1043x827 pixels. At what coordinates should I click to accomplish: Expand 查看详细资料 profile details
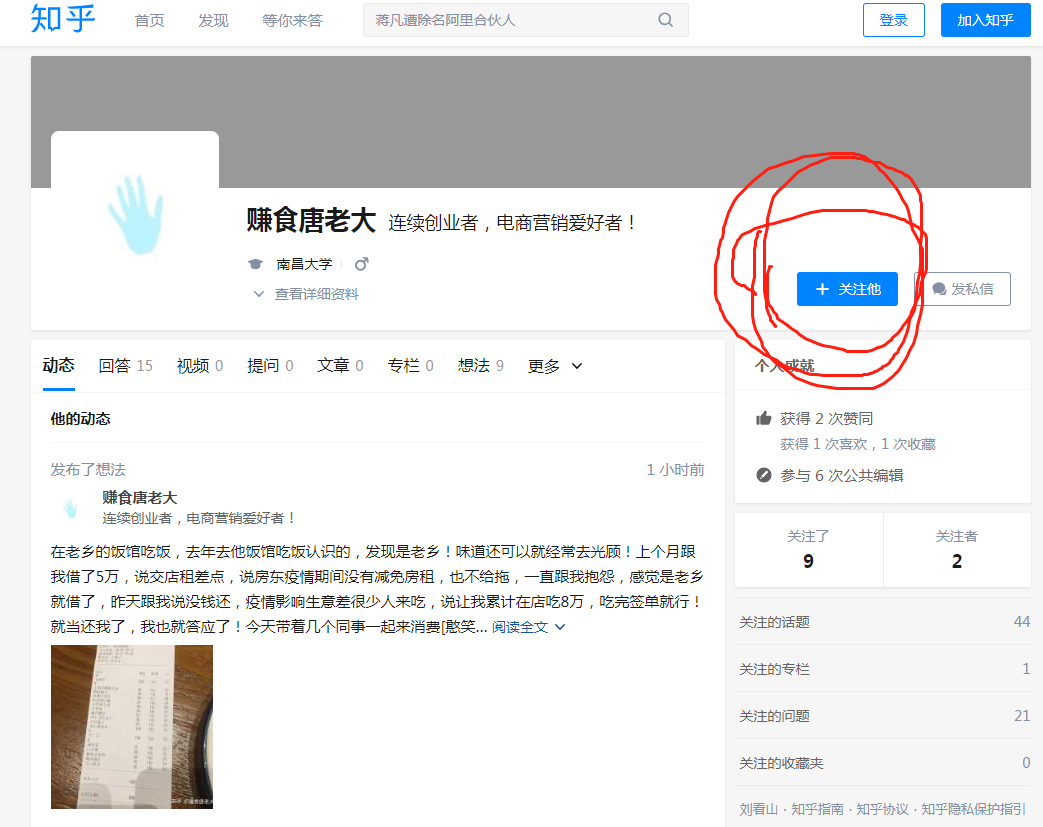tap(306, 294)
